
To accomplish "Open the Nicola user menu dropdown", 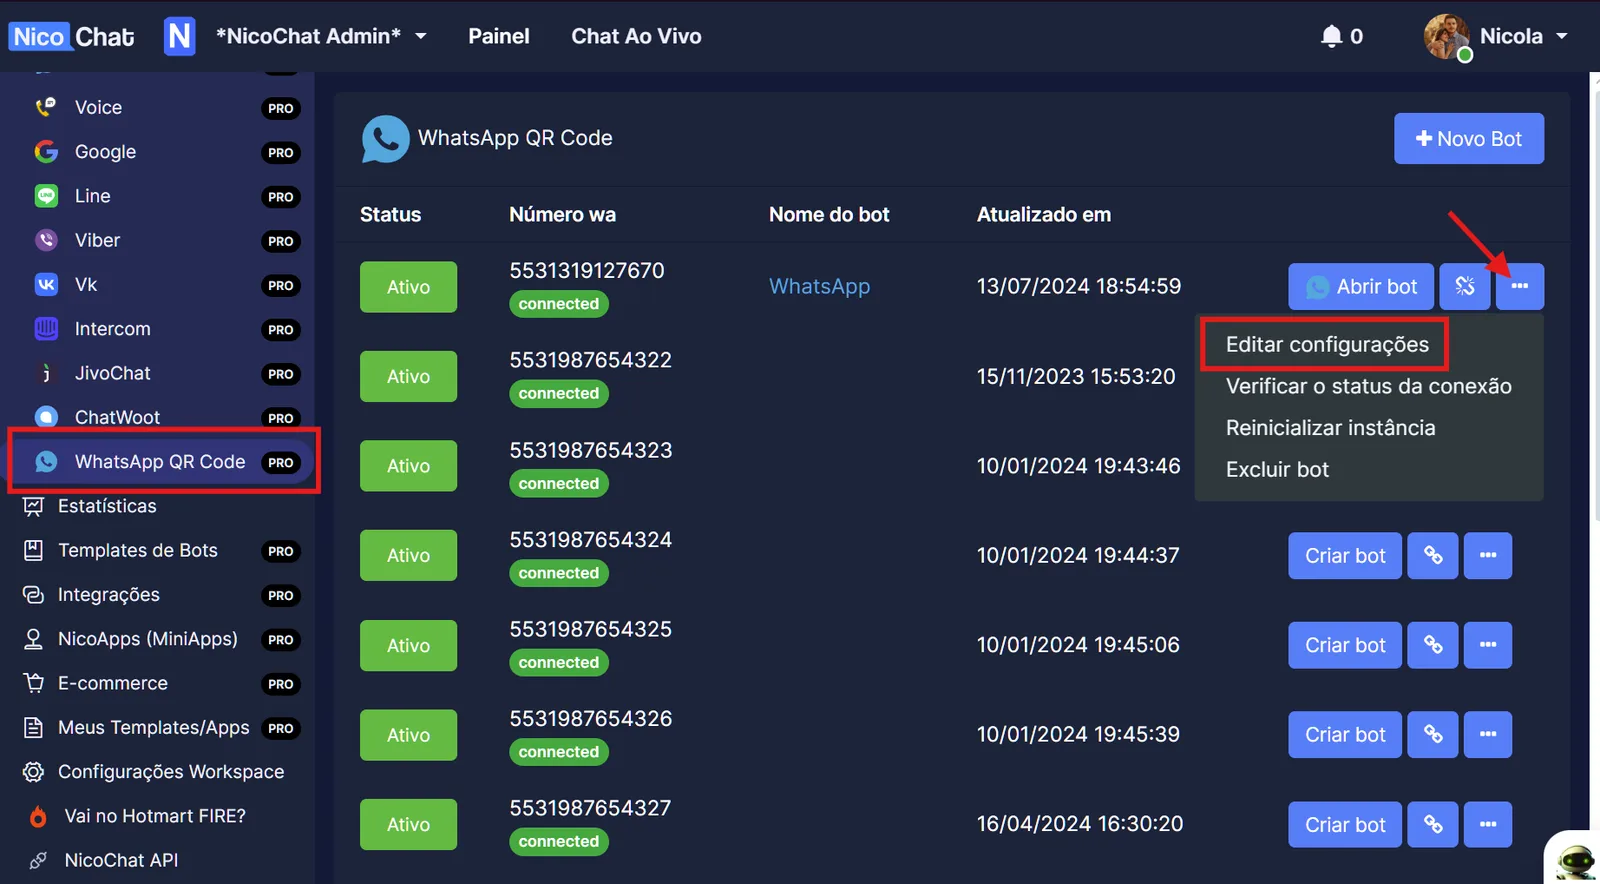I will pos(1562,36).
